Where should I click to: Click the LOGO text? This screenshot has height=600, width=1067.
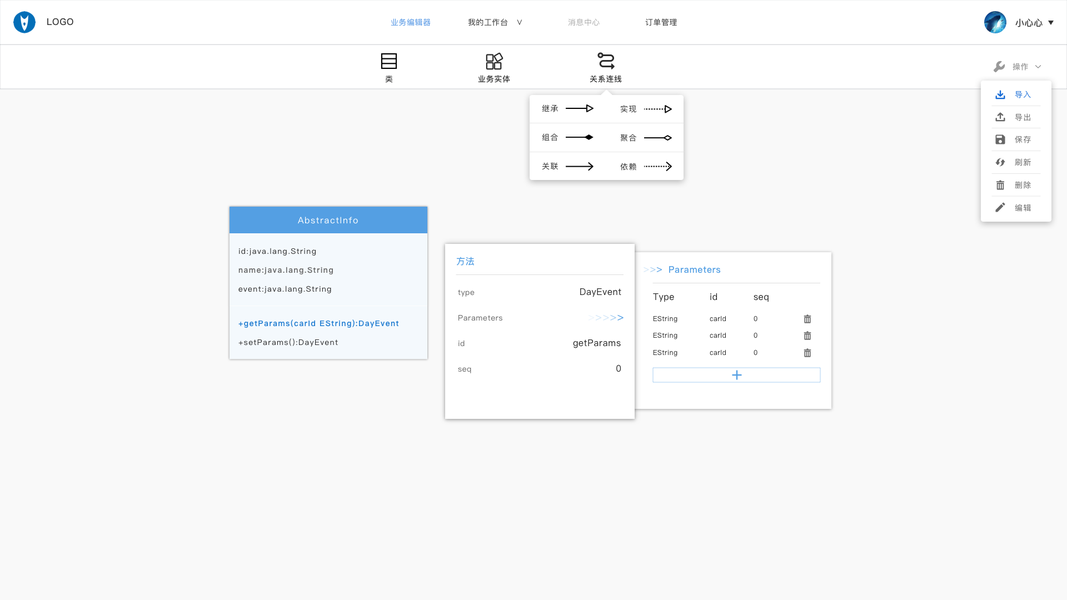[x=60, y=22]
